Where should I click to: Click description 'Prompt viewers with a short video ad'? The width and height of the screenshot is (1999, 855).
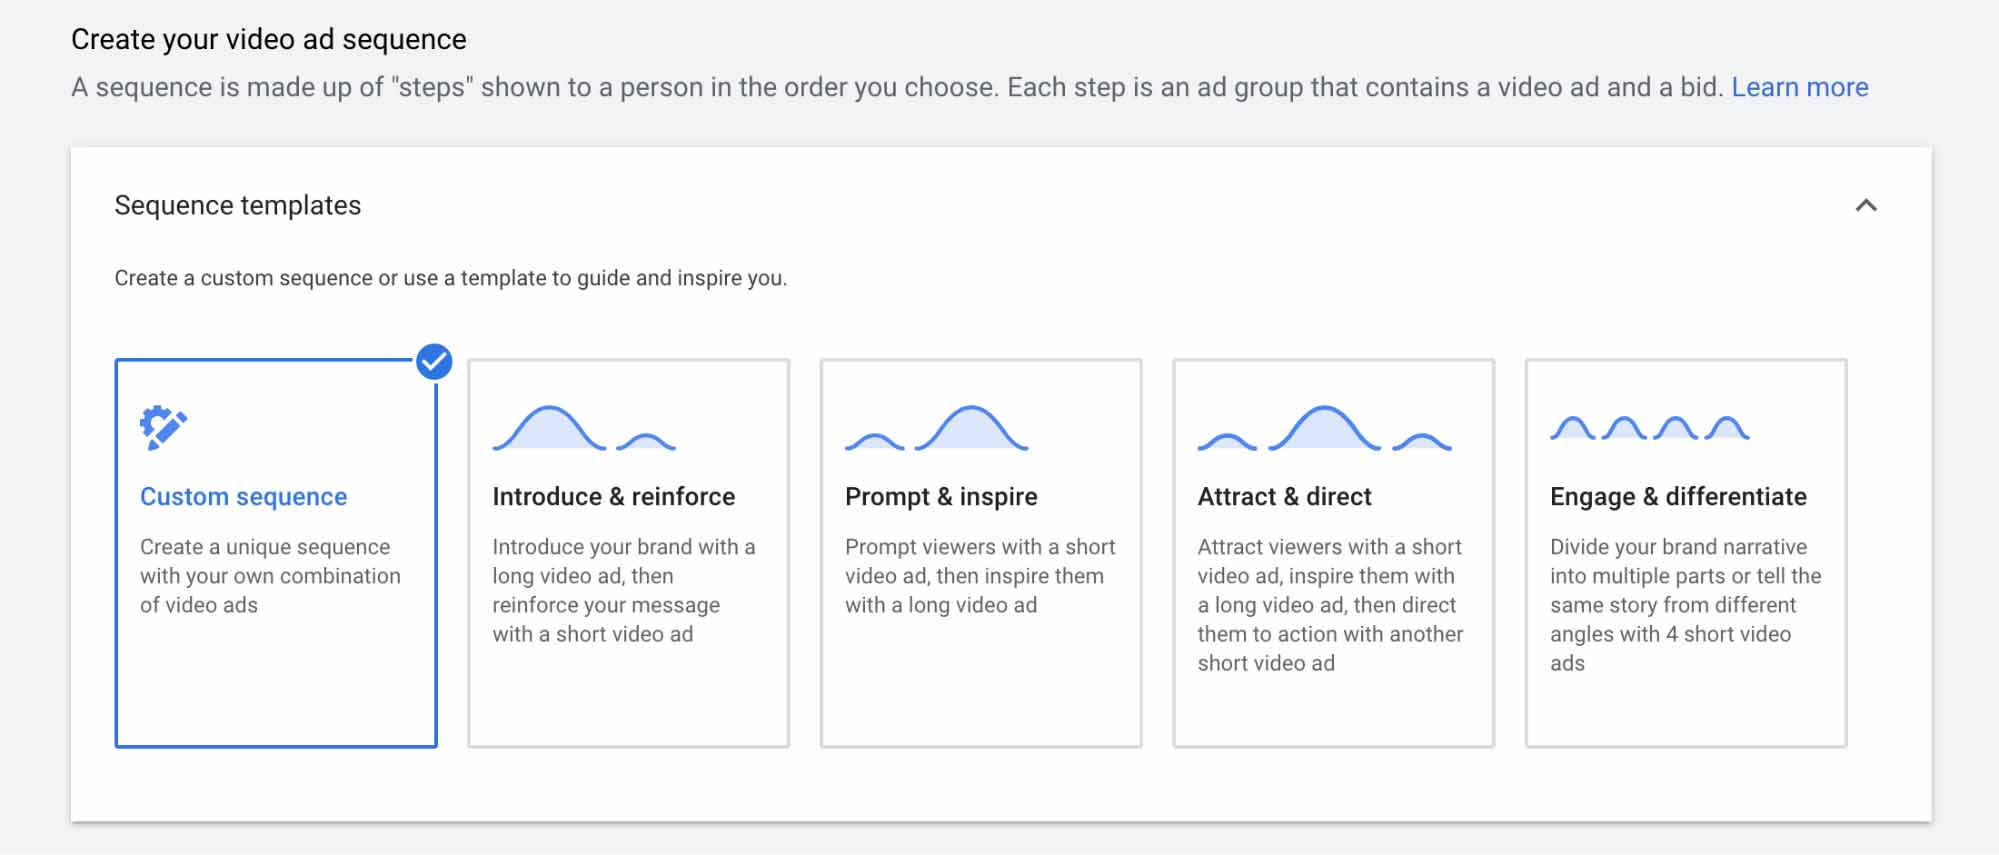(979, 576)
